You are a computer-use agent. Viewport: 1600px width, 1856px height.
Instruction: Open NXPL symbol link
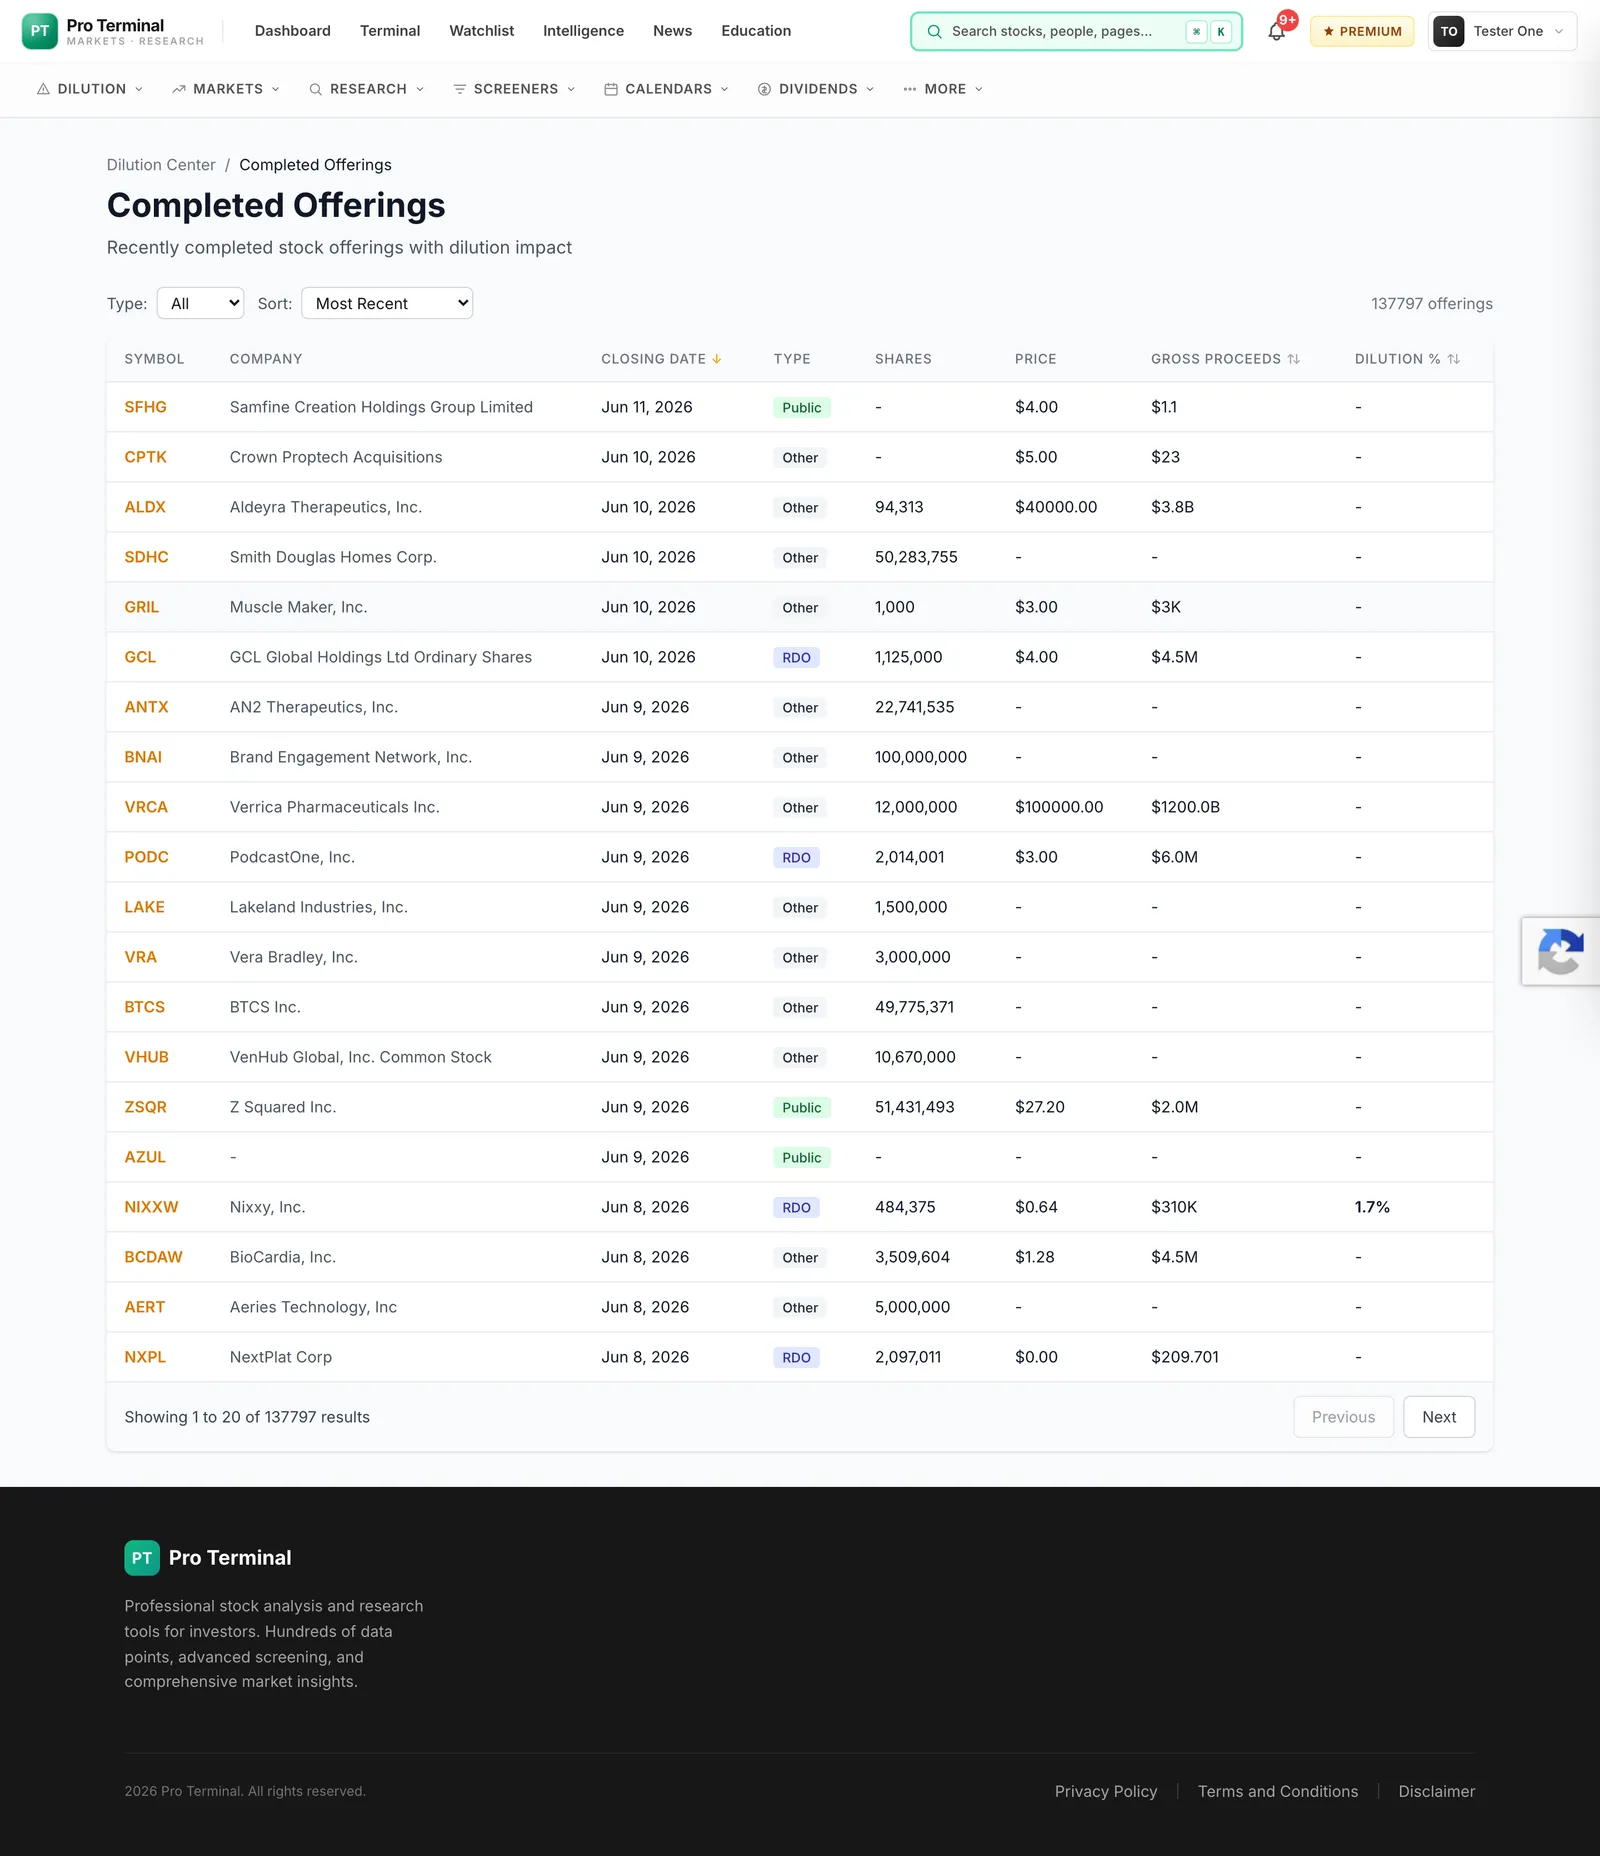[x=145, y=1357]
